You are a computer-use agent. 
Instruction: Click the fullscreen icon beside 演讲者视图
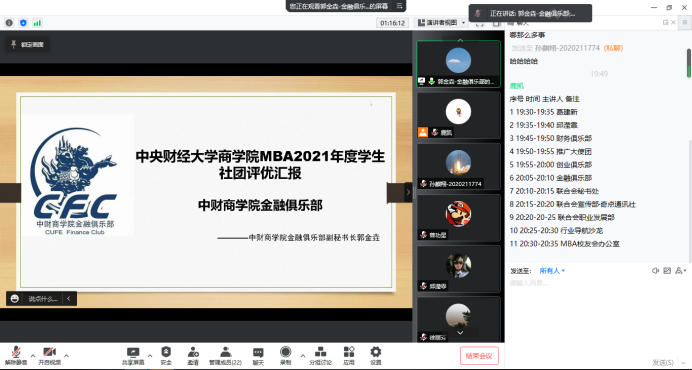(479, 23)
